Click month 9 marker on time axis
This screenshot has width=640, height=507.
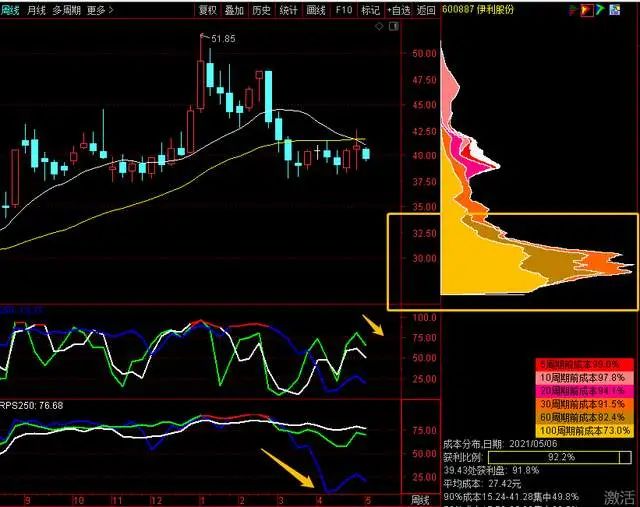click(27, 500)
